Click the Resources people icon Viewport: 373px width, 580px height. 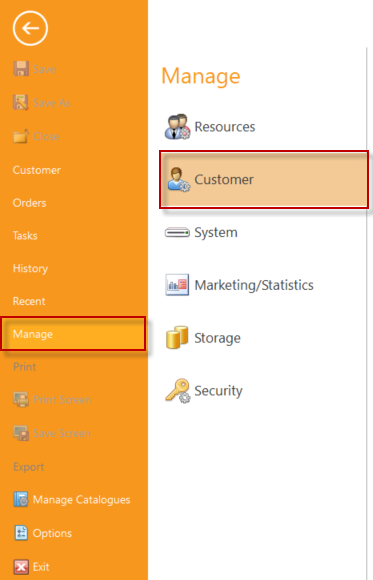pos(178,127)
